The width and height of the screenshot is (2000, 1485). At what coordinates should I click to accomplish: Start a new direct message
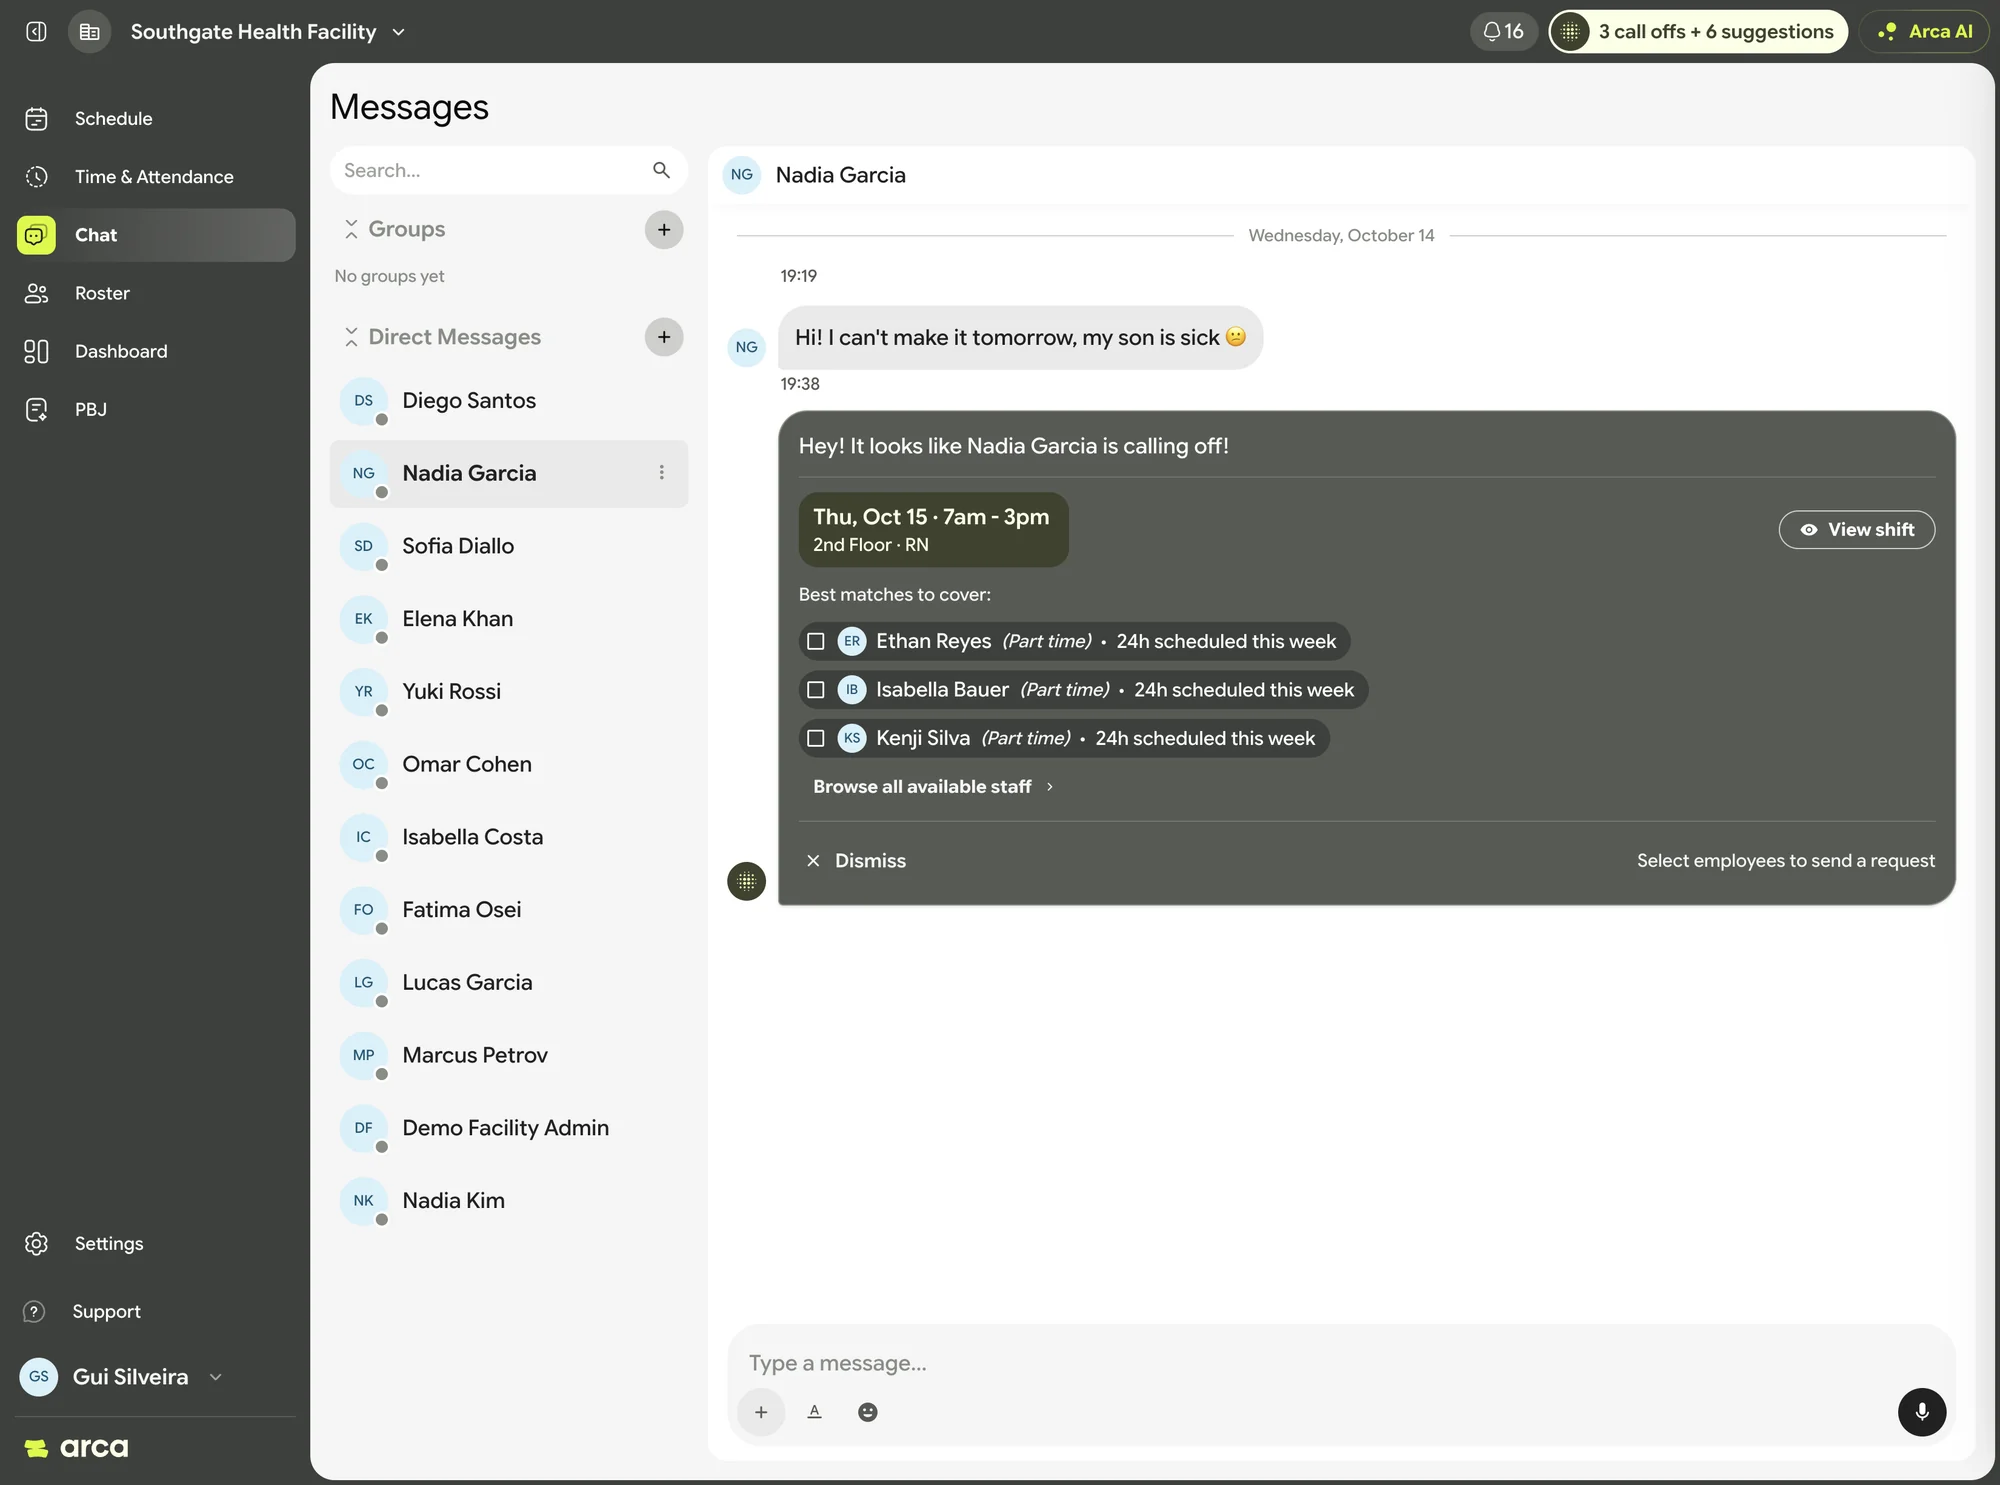[664, 337]
